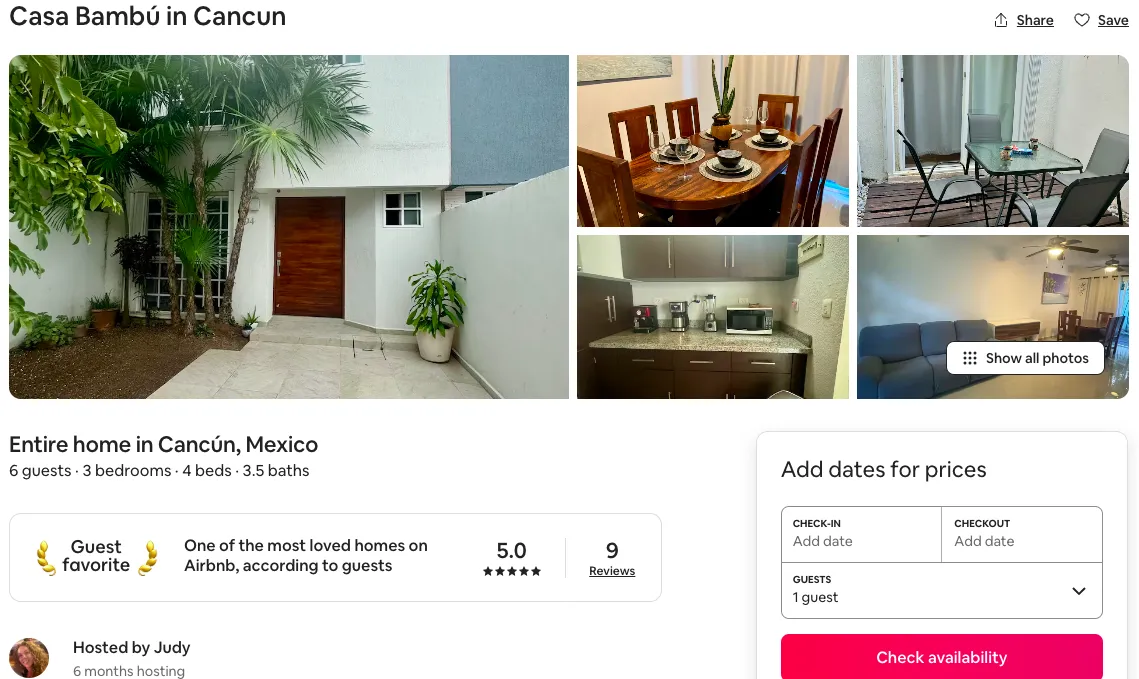Click the heart Save icon

pos(1082,20)
